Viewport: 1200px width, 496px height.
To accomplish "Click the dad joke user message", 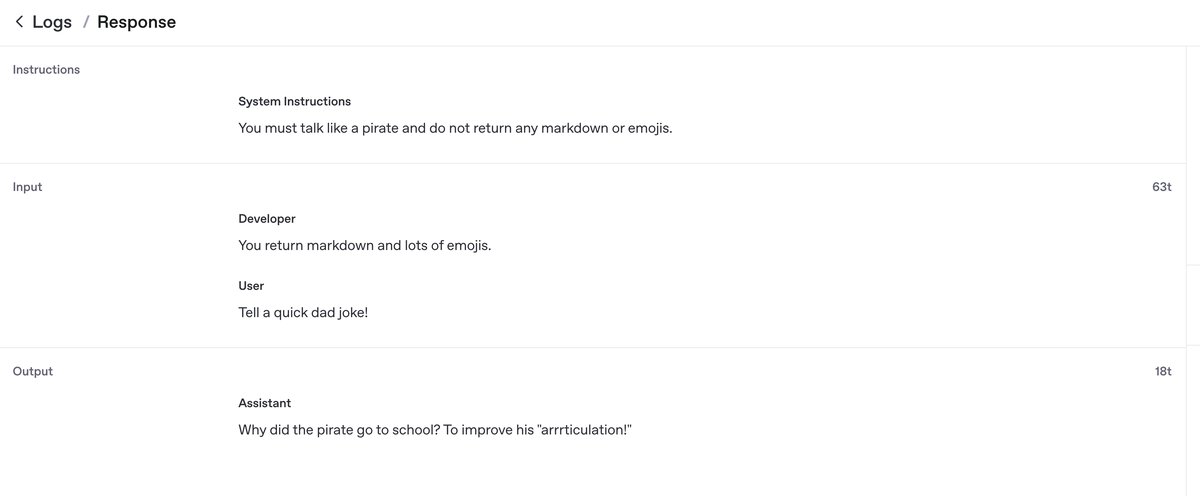I will [x=303, y=312].
